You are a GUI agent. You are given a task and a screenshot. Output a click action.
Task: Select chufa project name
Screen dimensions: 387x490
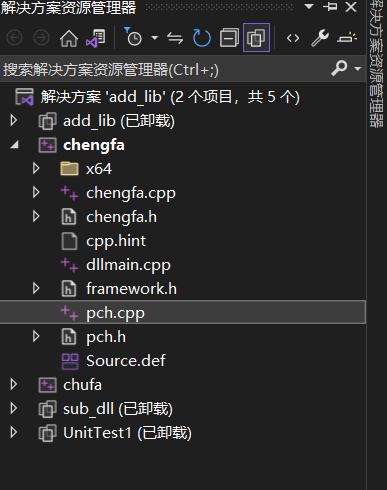pos(82,385)
